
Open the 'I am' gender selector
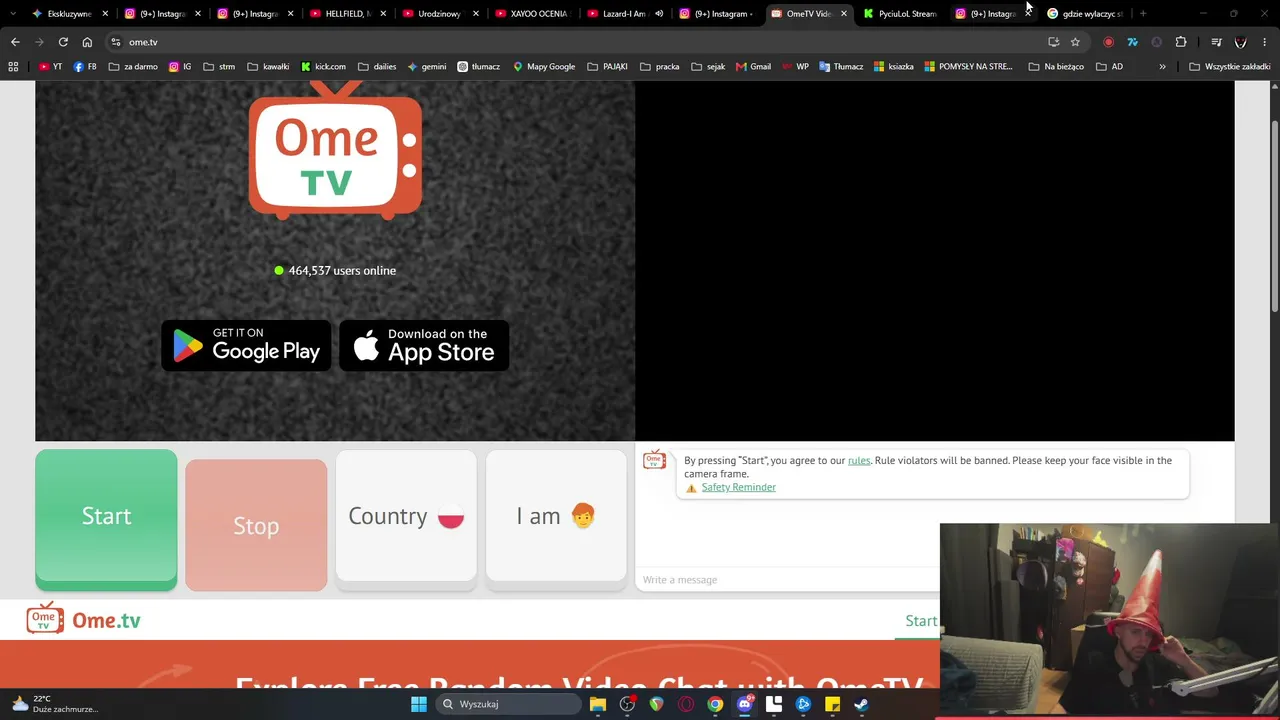[556, 516]
